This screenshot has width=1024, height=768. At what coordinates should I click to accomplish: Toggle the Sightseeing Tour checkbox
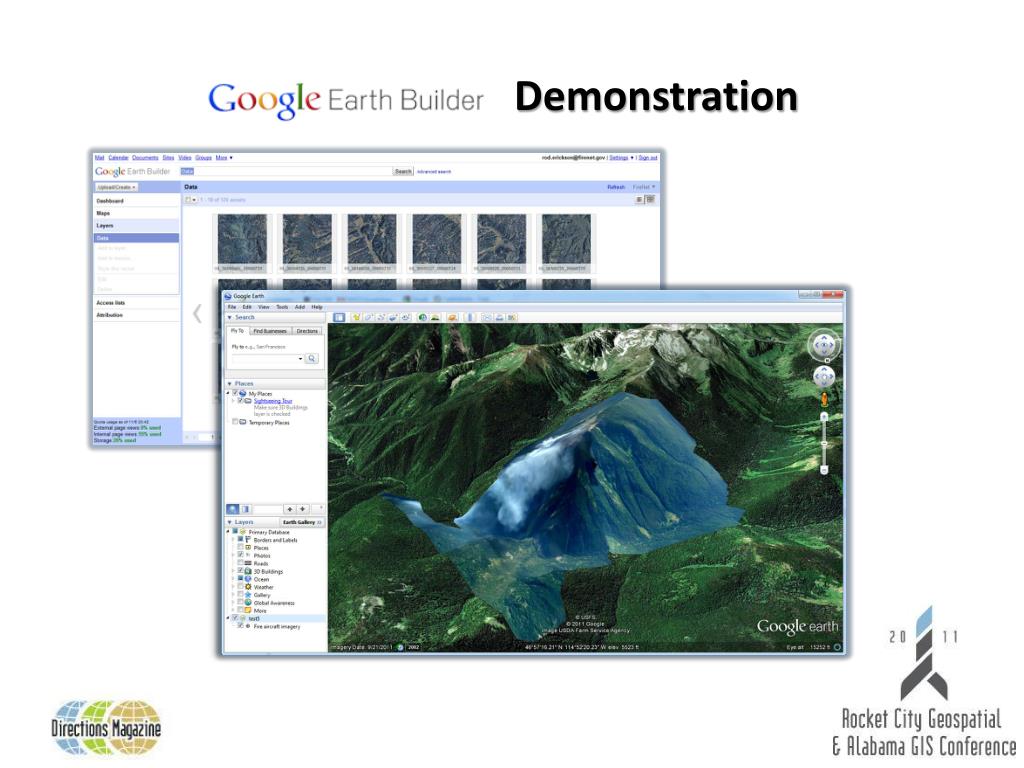click(240, 400)
